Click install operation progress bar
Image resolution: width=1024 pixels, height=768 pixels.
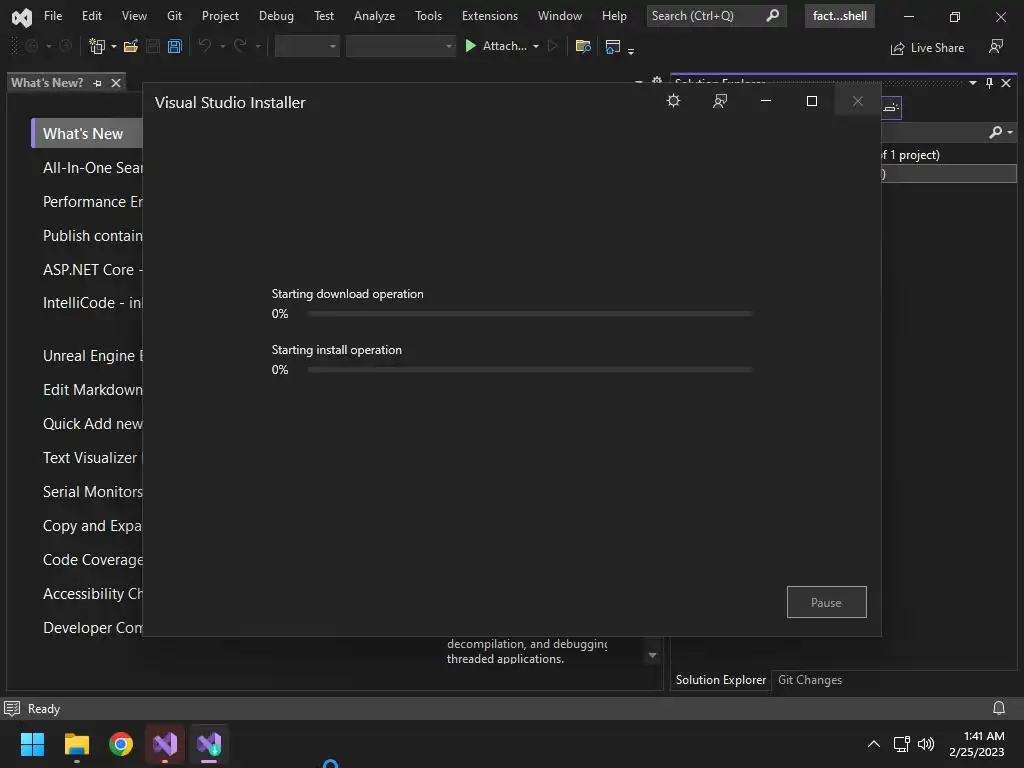[x=530, y=370]
